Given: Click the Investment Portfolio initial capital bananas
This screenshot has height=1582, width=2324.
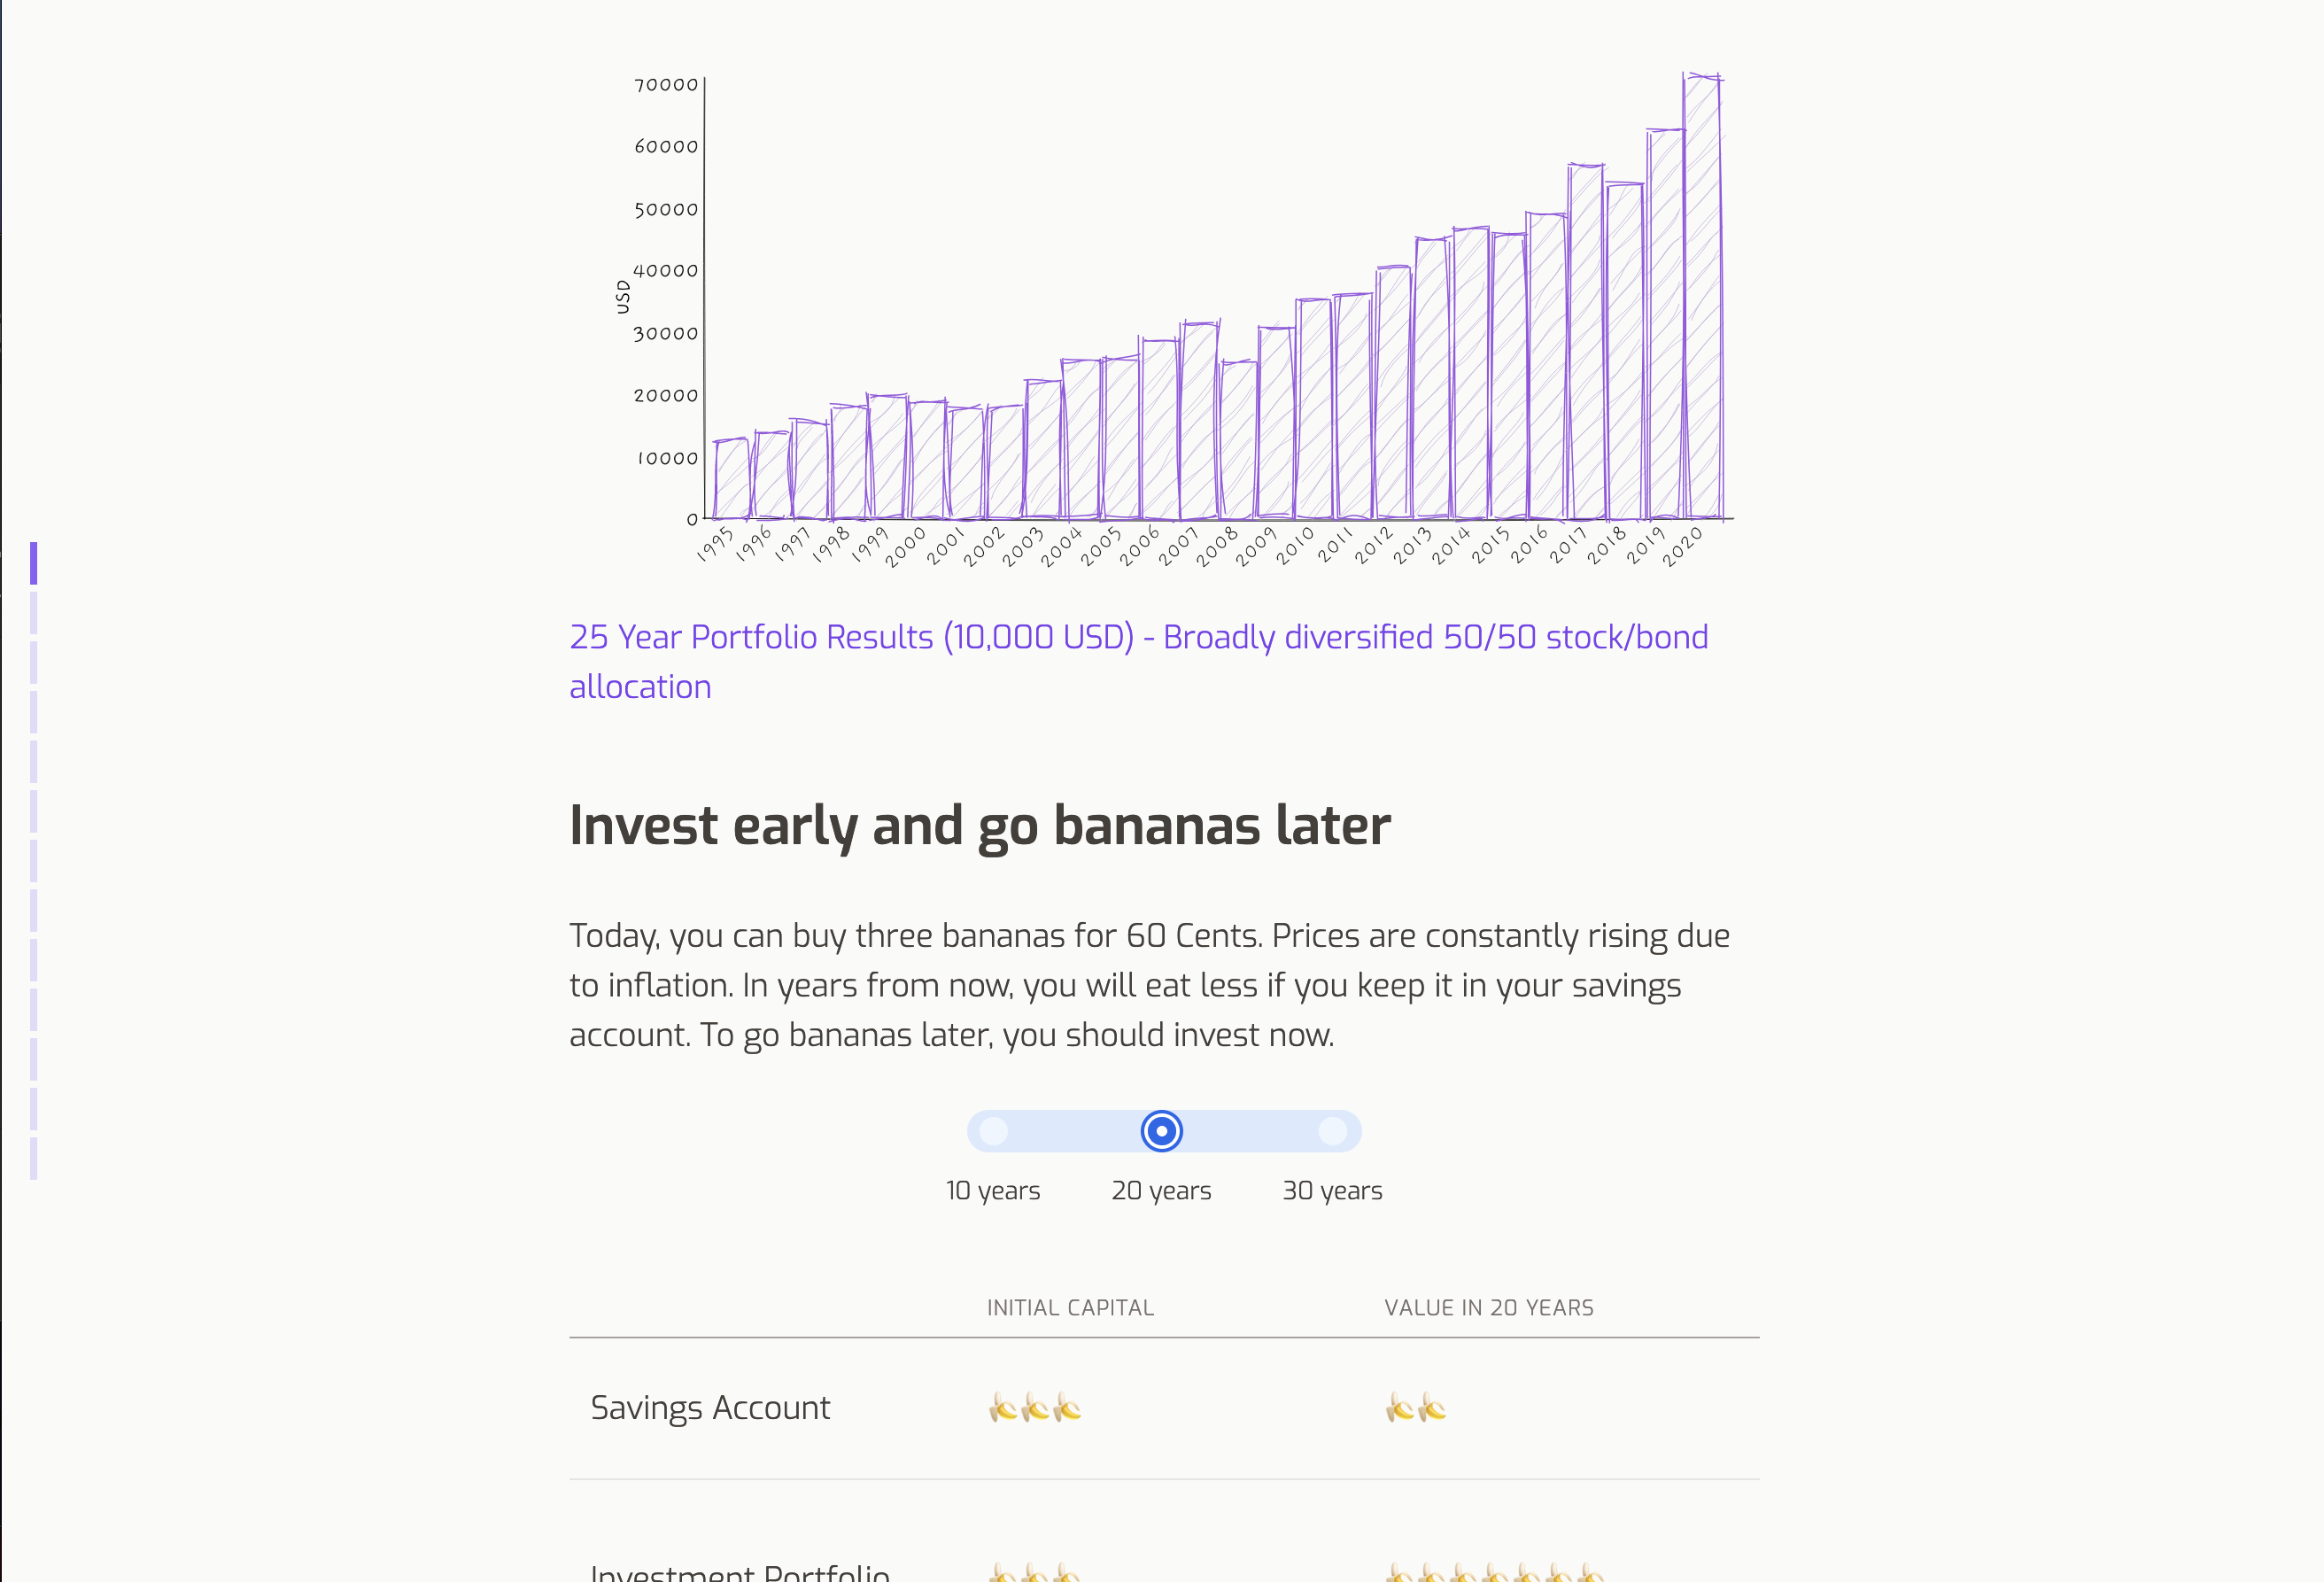Looking at the screenshot, I should click(x=1034, y=1573).
